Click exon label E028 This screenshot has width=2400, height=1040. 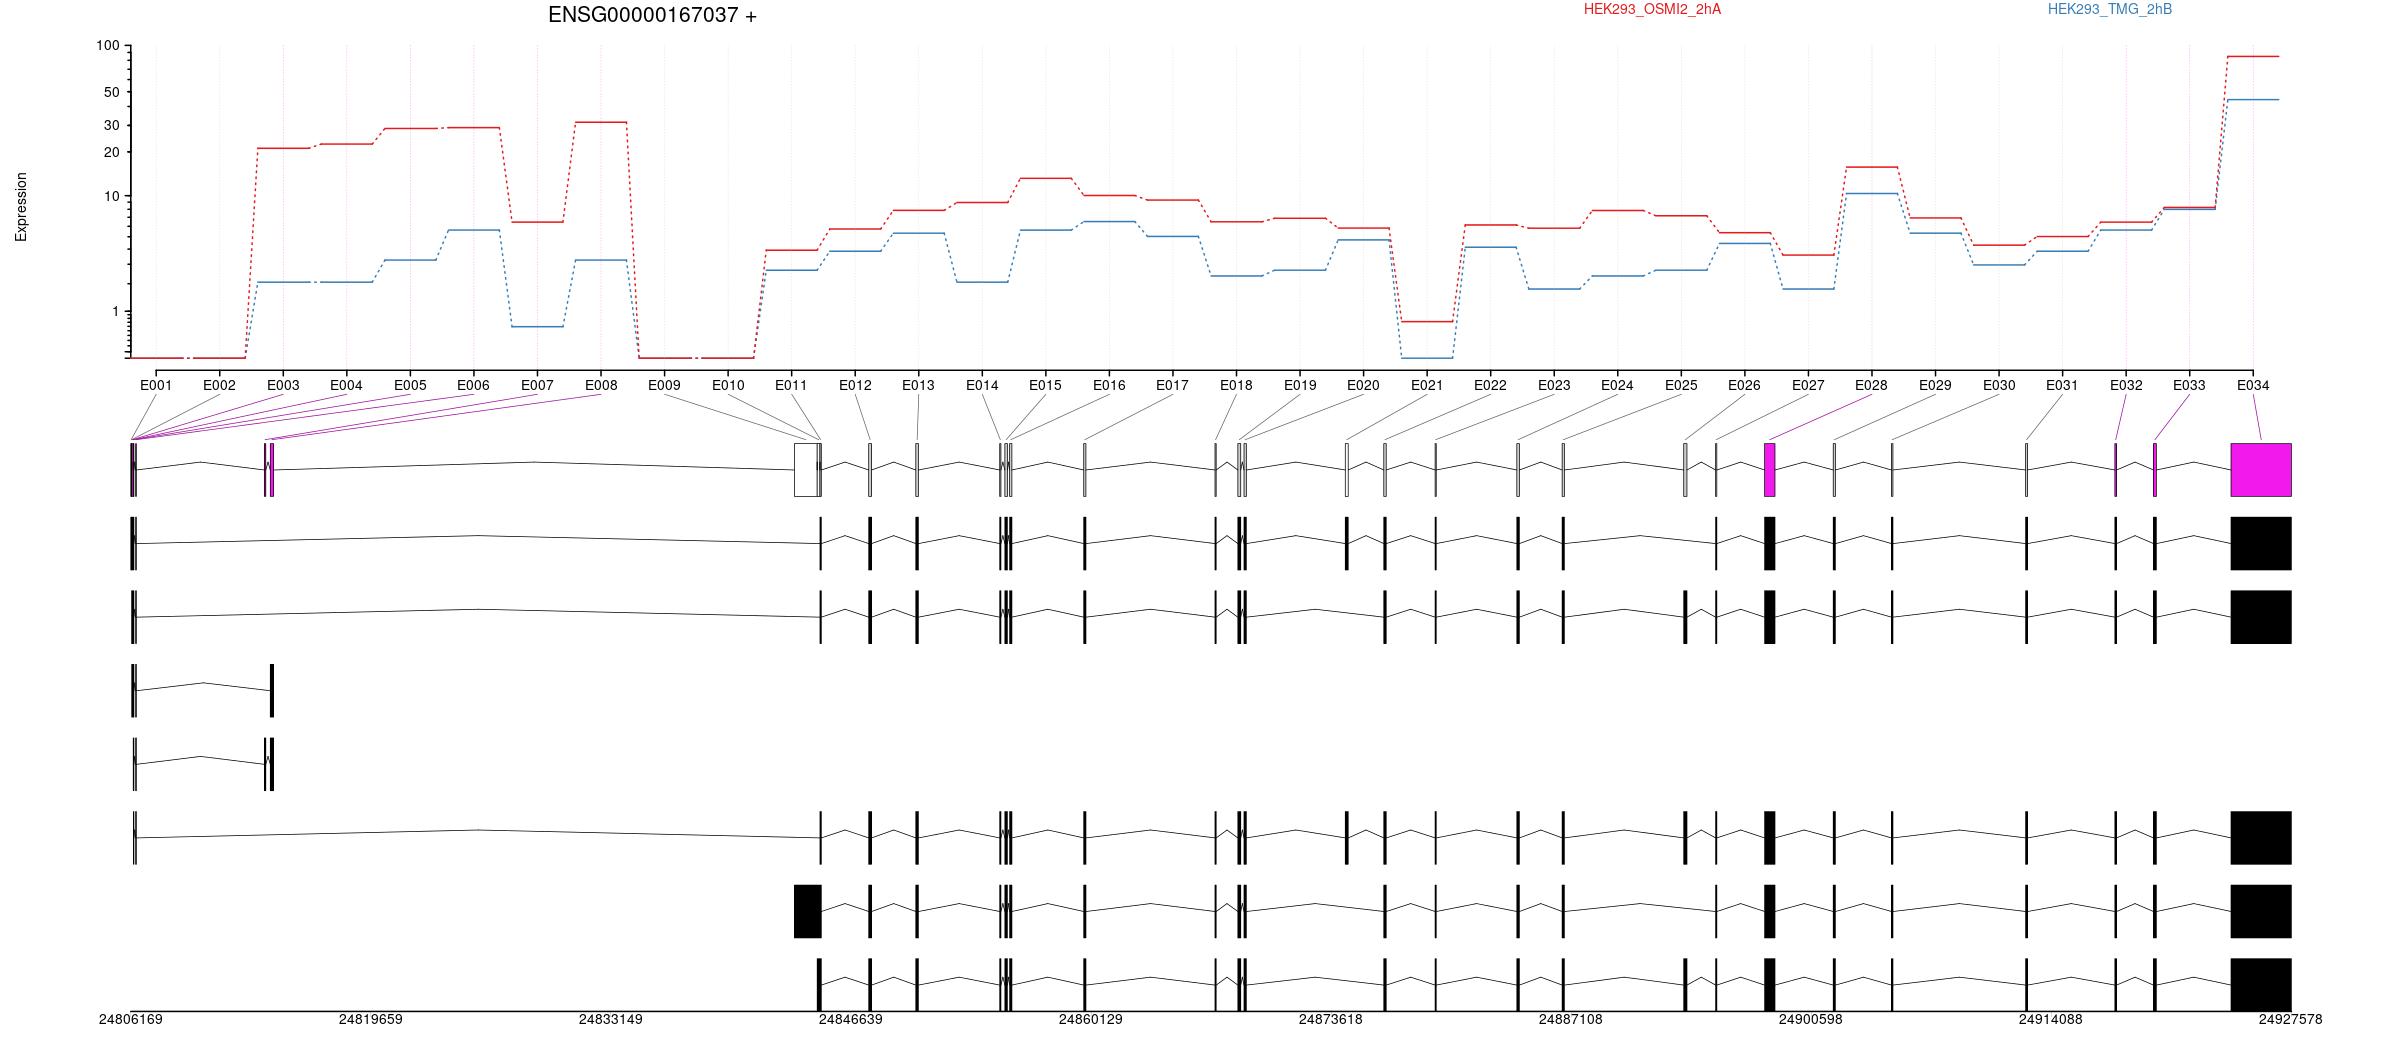tap(1871, 385)
